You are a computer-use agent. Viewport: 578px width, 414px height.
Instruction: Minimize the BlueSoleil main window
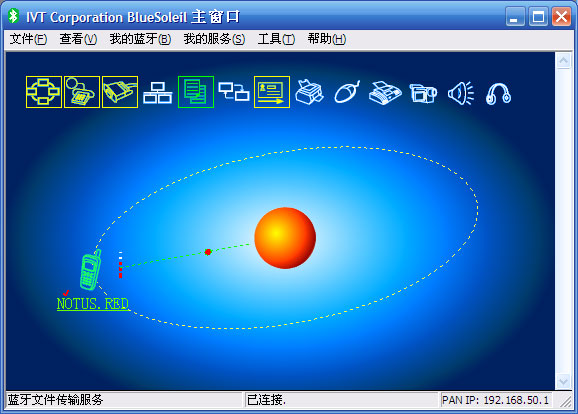click(515, 17)
